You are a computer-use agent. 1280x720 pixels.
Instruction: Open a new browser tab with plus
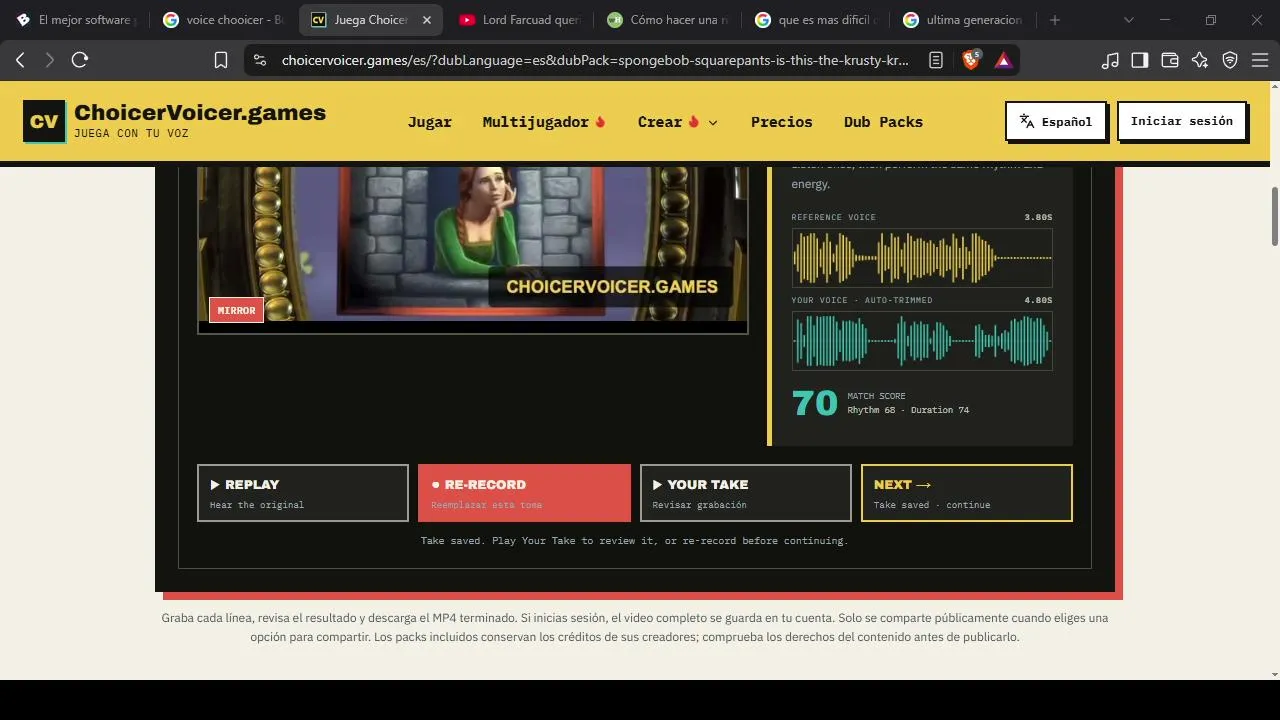pos(1054,20)
